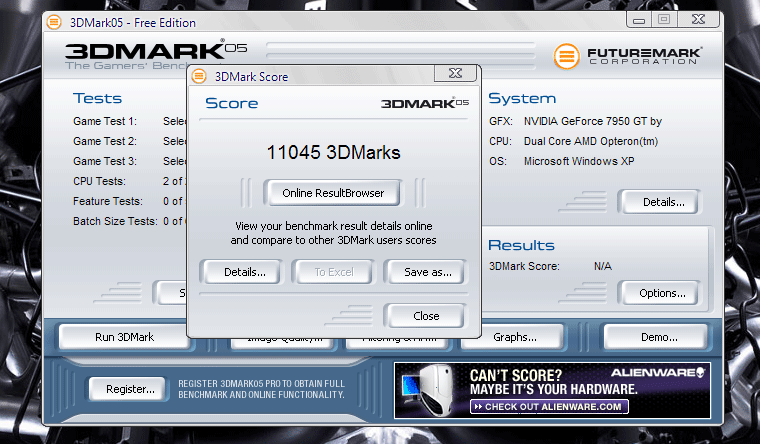Click the small 3DMark05 logo in Score dialog
Image resolution: width=760 pixels, height=444 pixels.
[425, 103]
